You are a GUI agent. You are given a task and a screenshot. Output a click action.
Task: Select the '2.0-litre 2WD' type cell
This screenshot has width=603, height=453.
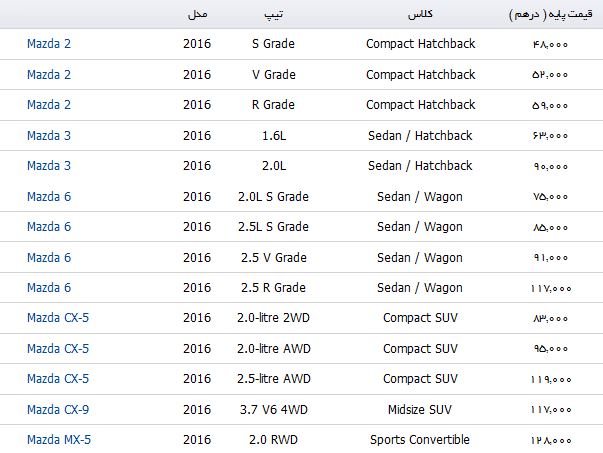[x=273, y=318]
